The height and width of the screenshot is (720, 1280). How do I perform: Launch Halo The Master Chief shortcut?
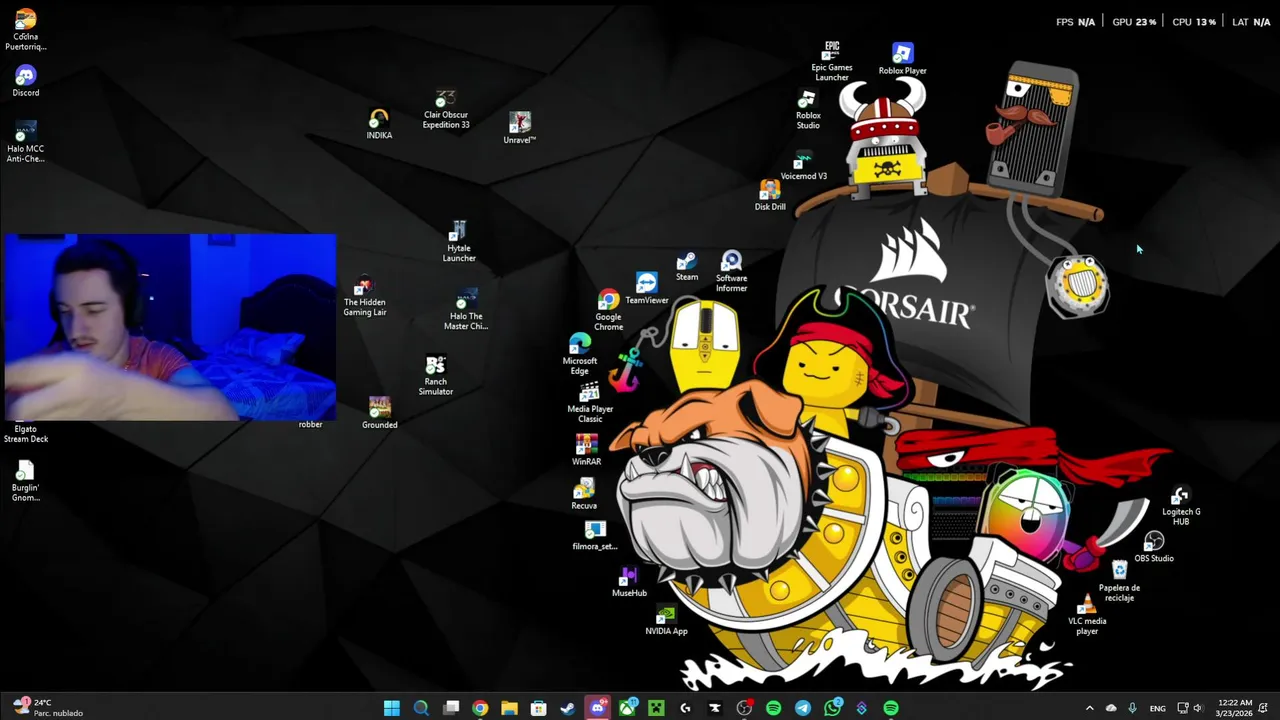click(466, 311)
